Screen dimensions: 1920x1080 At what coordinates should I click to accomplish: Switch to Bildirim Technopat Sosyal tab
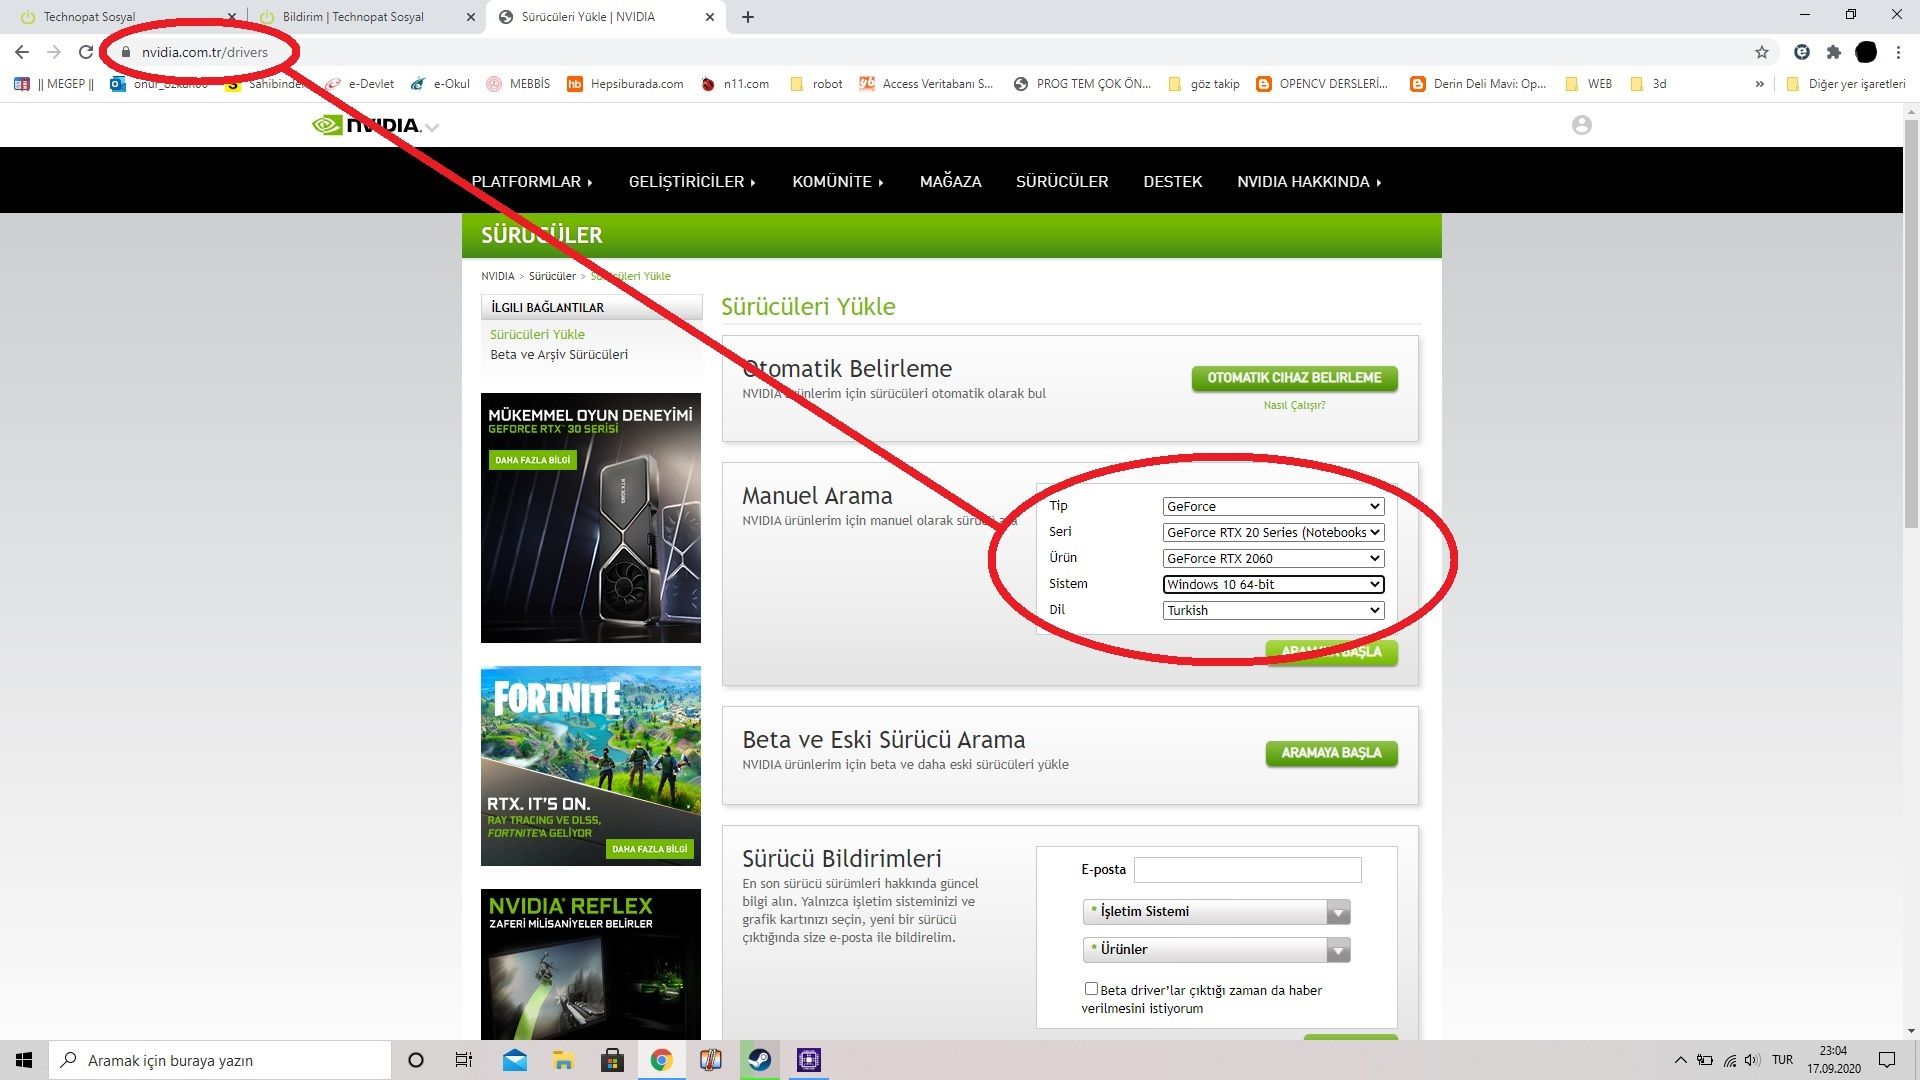pyautogui.click(x=353, y=17)
